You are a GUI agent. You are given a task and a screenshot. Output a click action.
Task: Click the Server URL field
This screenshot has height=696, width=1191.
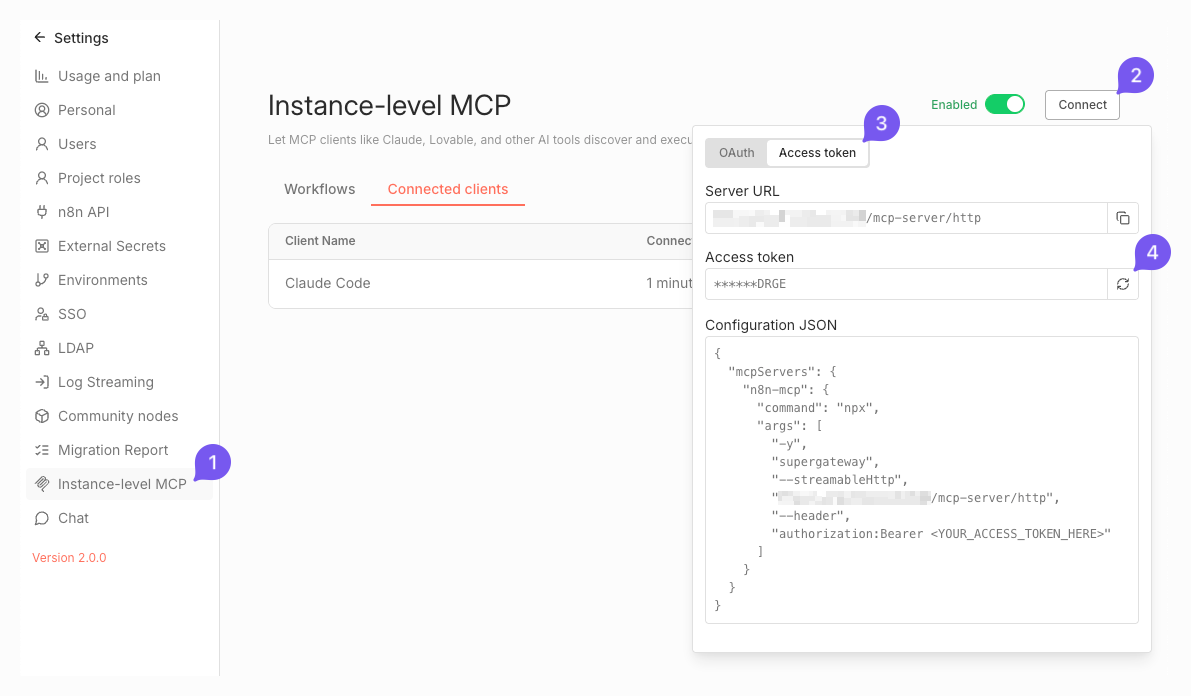point(905,218)
